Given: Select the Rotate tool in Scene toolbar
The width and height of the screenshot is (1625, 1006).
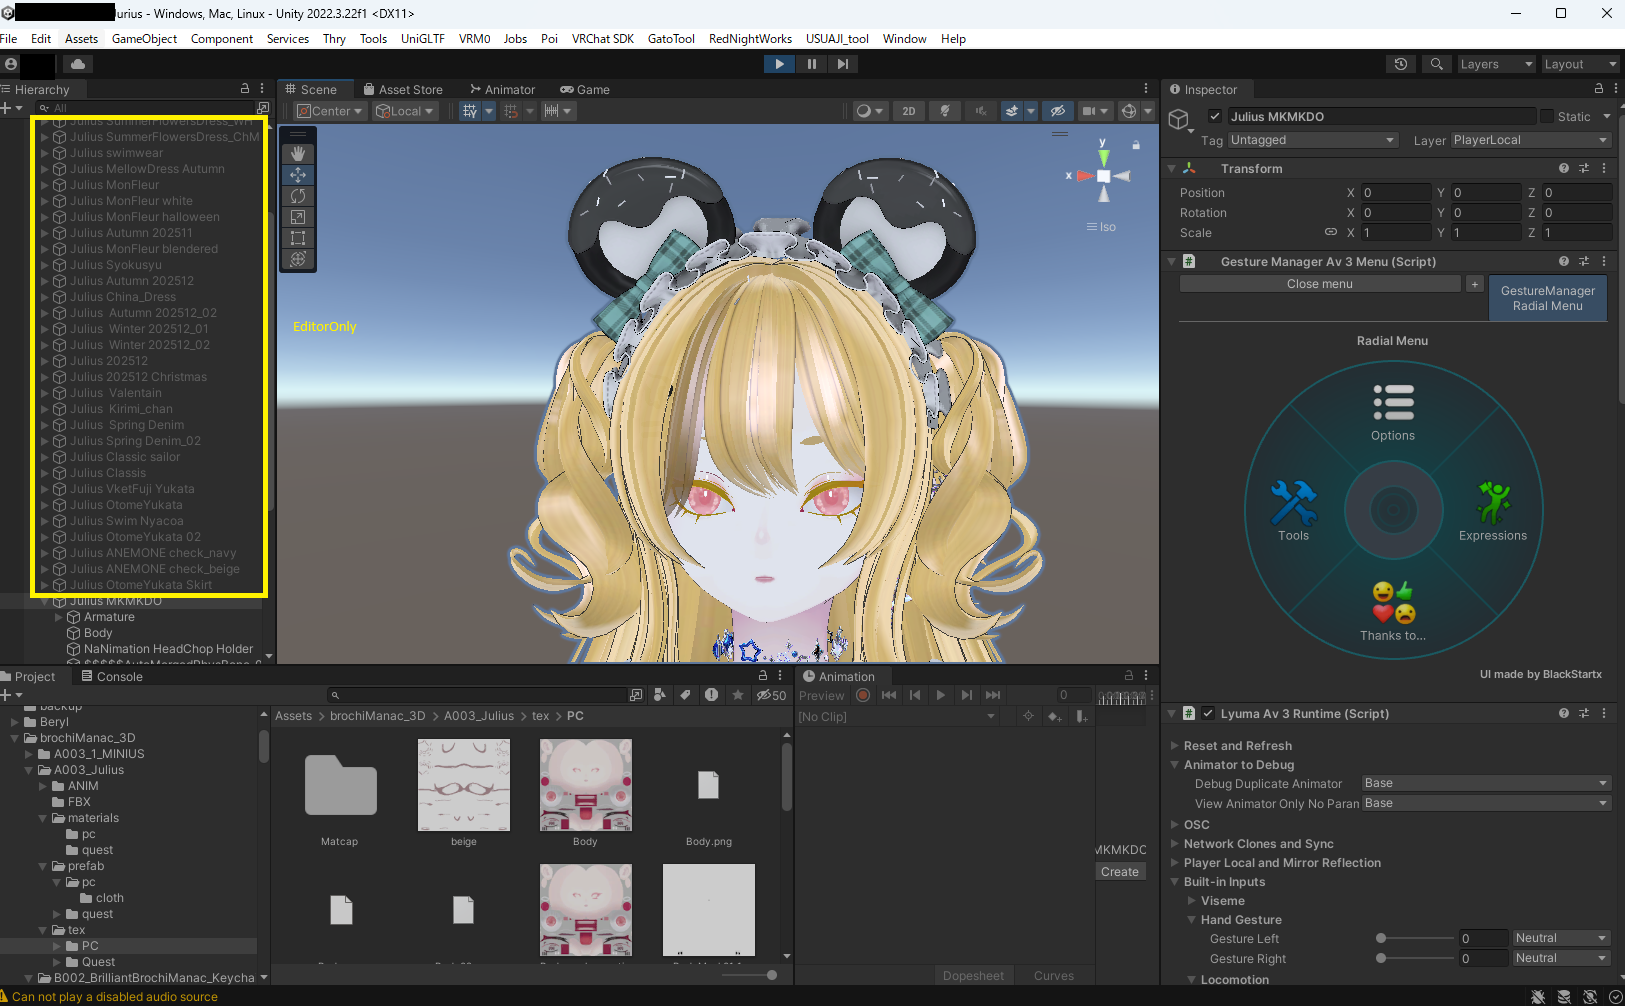Looking at the screenshot, I should [298, 196].
